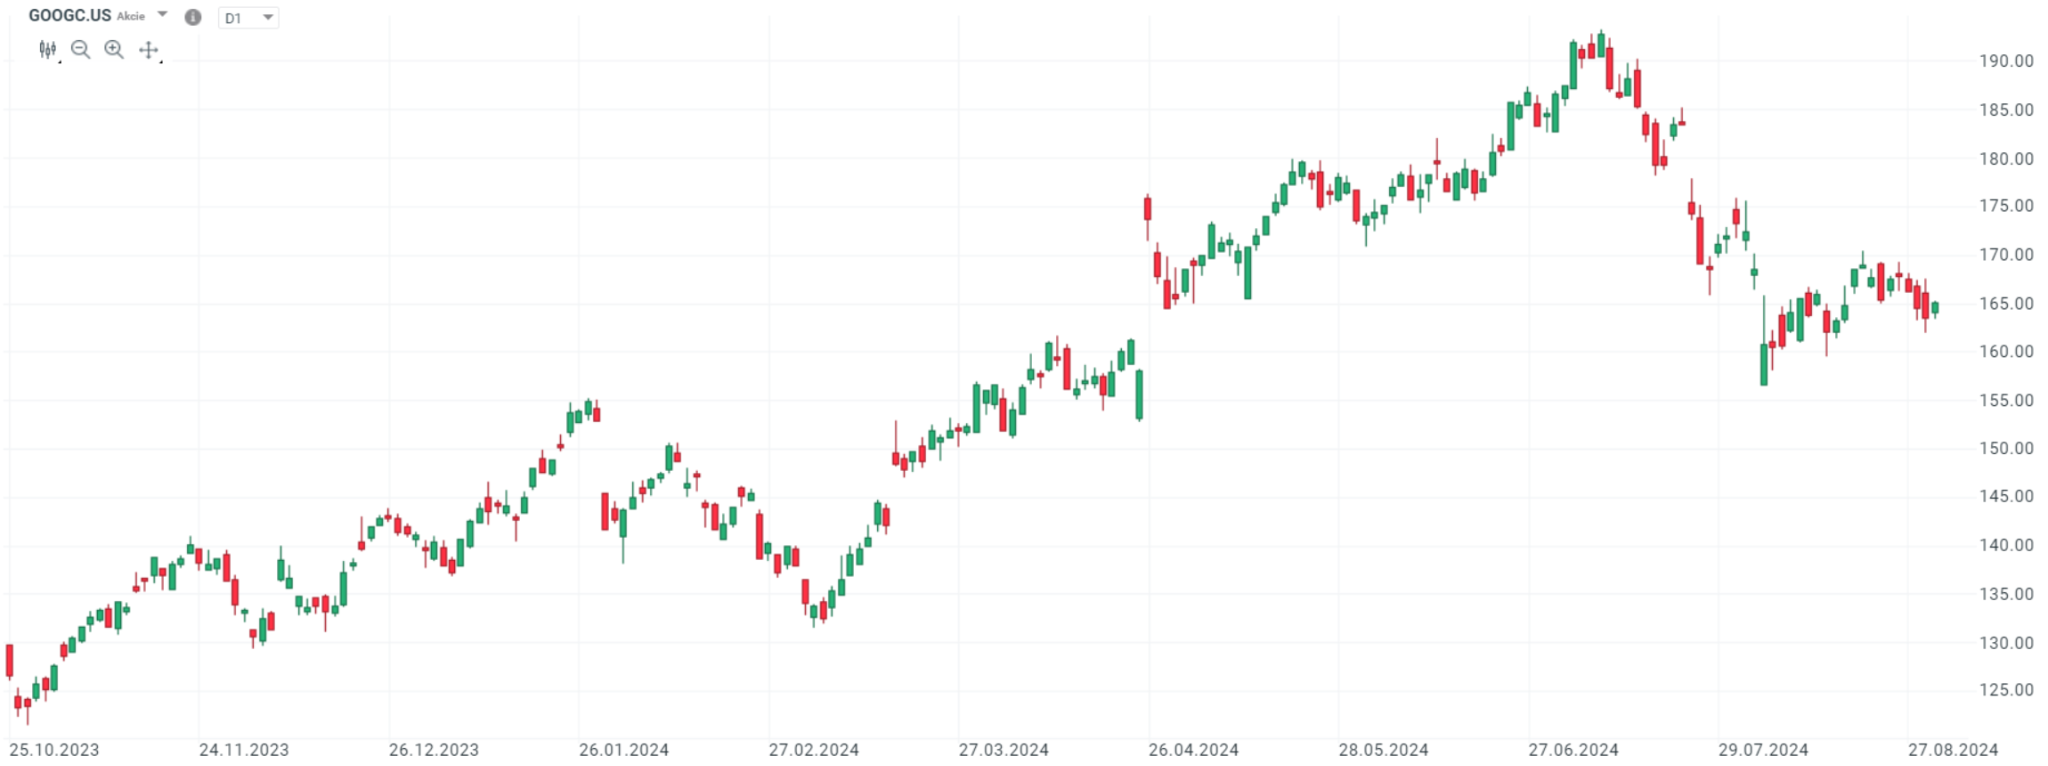Zoom in the chart
2048x766 pixels.
click(x=114, y=50)
